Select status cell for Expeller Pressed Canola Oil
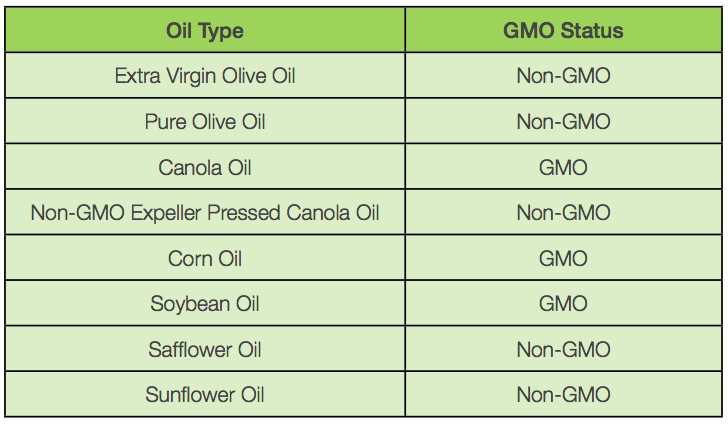The height and width of the screenshot is (424, 728). point(563,213)
